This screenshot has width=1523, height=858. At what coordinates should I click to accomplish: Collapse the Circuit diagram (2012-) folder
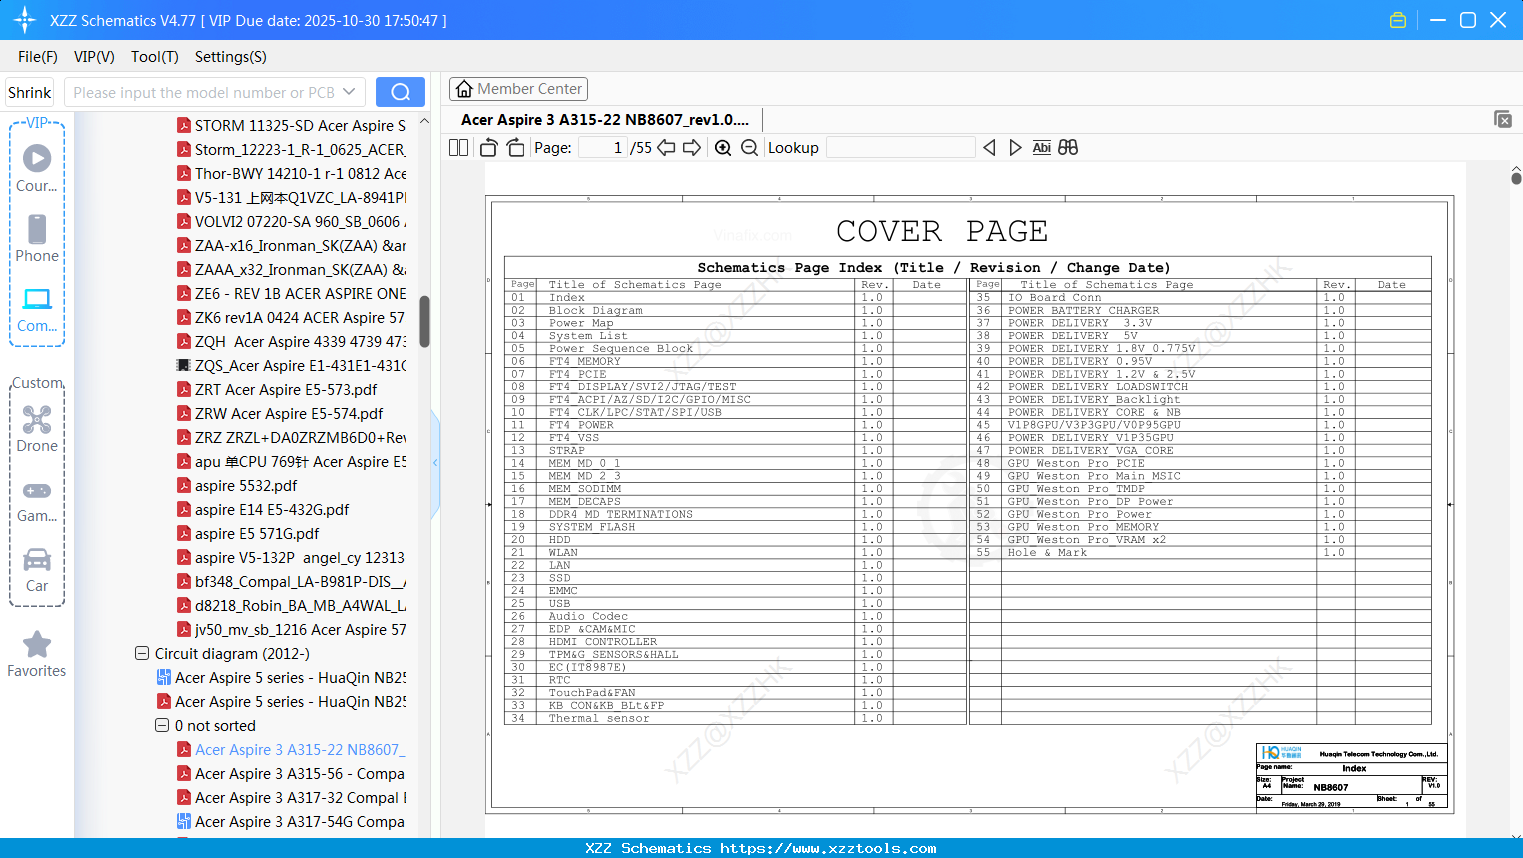142,653
